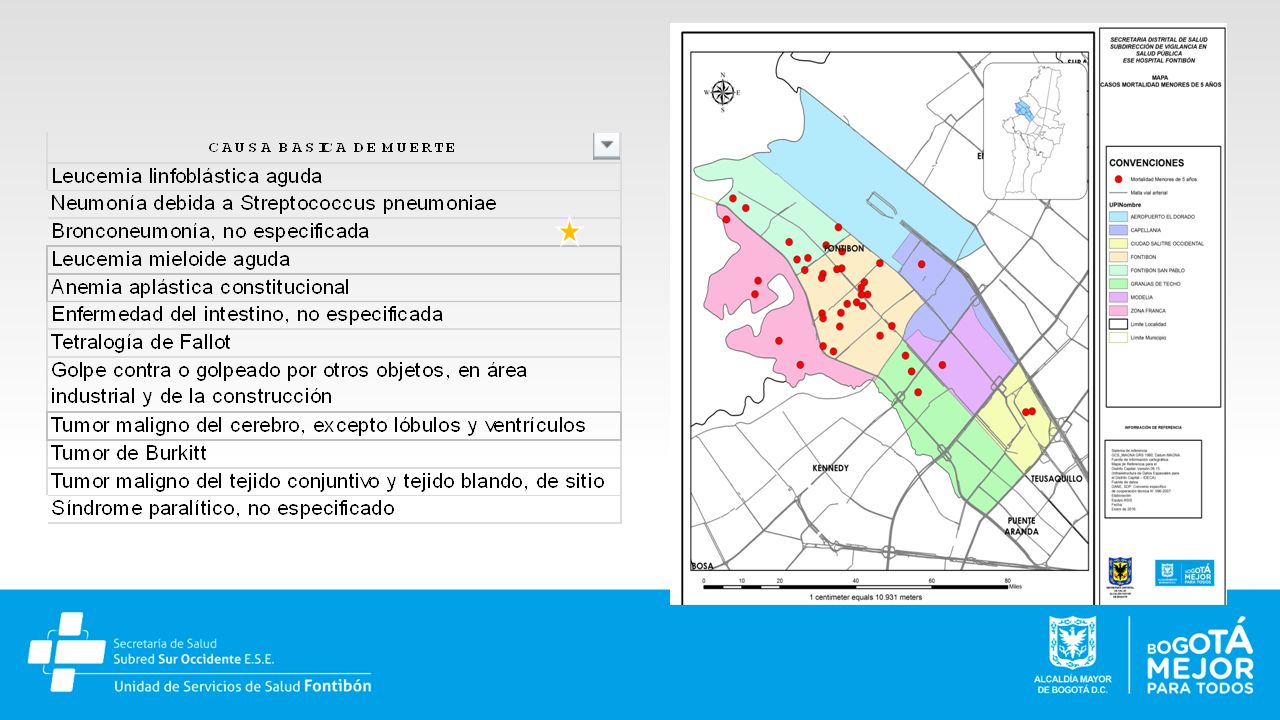Viewport: 1280px width, 720px height.
Task: Click the Ciudad Salitre Occidental legend swatch
Action: [1117, 243]
